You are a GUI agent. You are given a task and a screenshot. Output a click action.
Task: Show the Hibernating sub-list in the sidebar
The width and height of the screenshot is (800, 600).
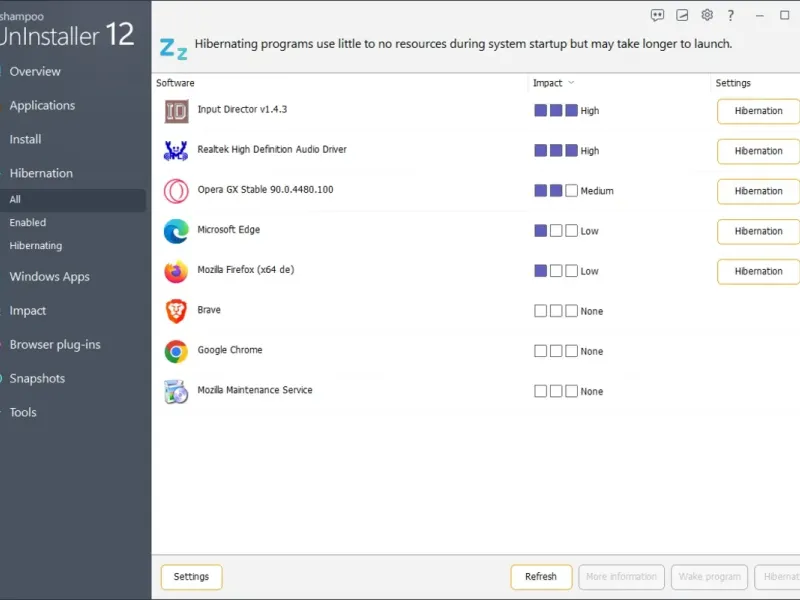tap(36, 245)
